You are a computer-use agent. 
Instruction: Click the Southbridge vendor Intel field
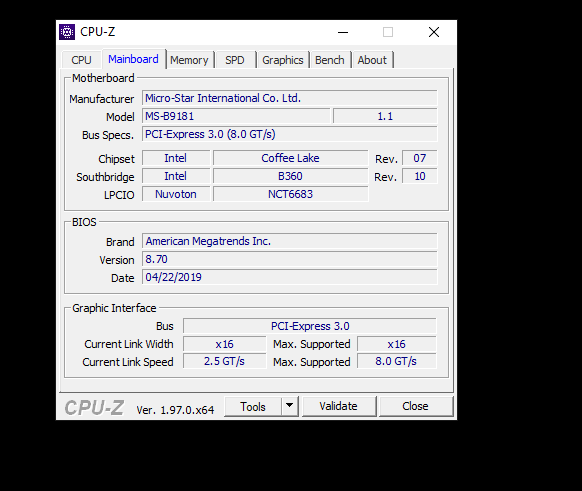[176, 176]
